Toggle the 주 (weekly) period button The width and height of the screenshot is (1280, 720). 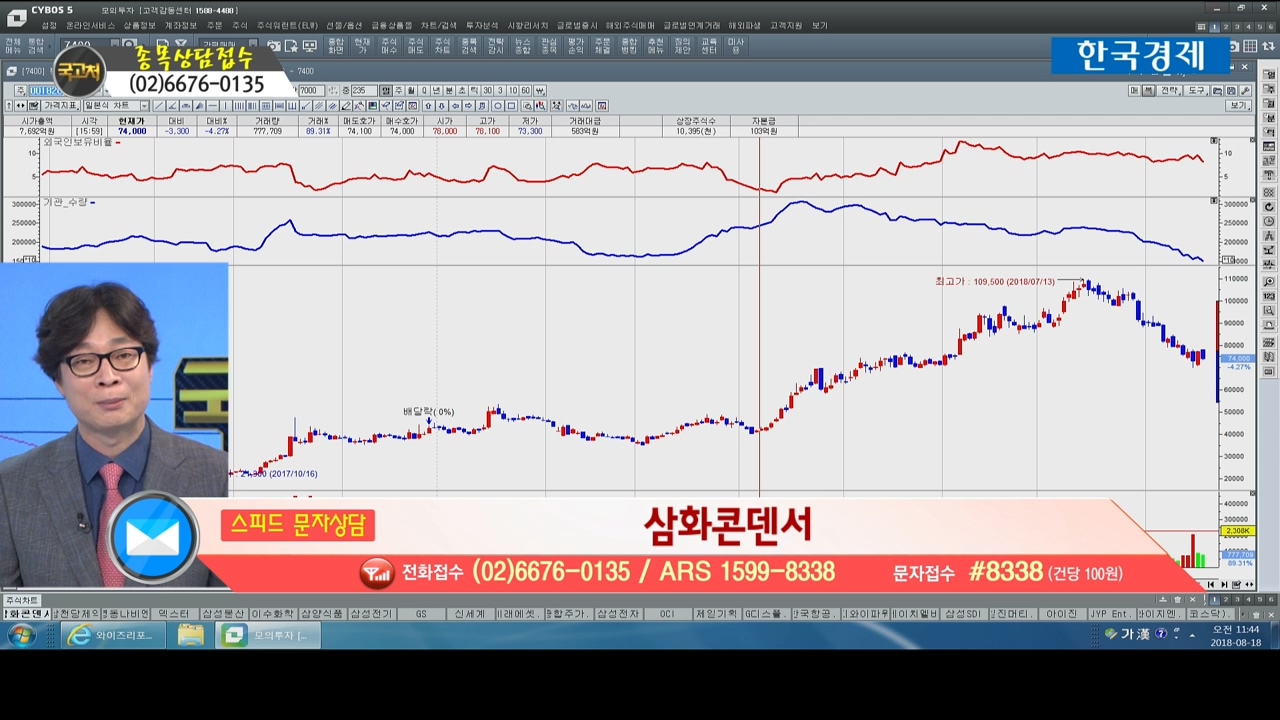(399, 90)
